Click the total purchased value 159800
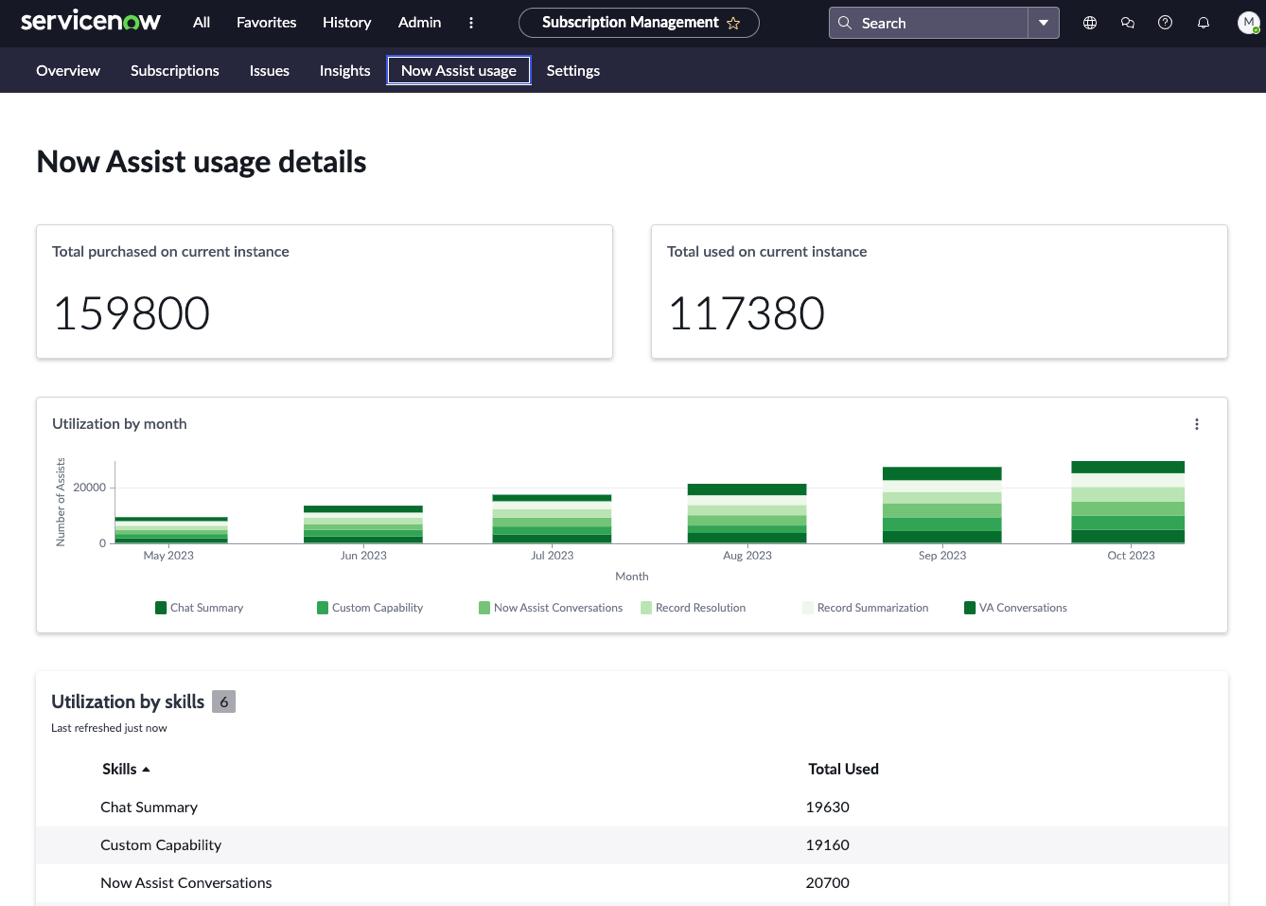 click(x=131, y=313)
